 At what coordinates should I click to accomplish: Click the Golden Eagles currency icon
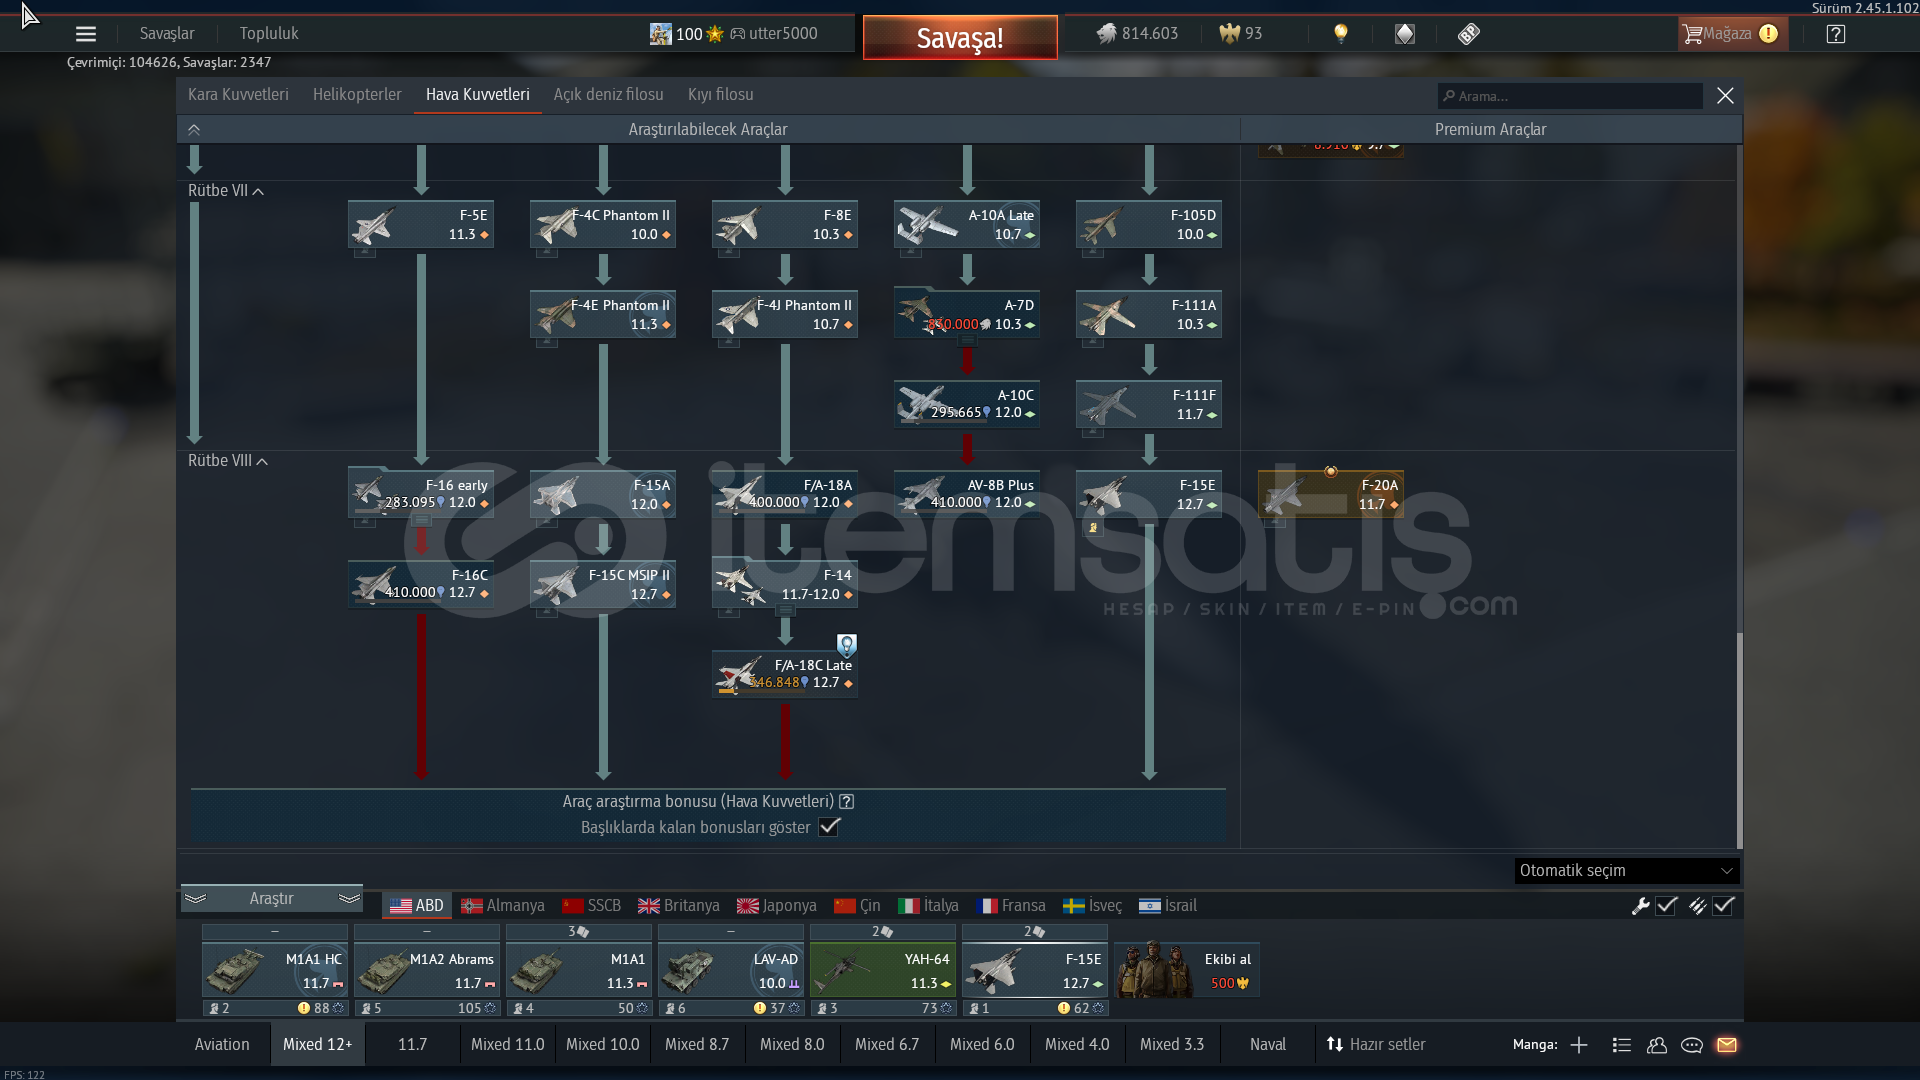tap(1229, 34)
